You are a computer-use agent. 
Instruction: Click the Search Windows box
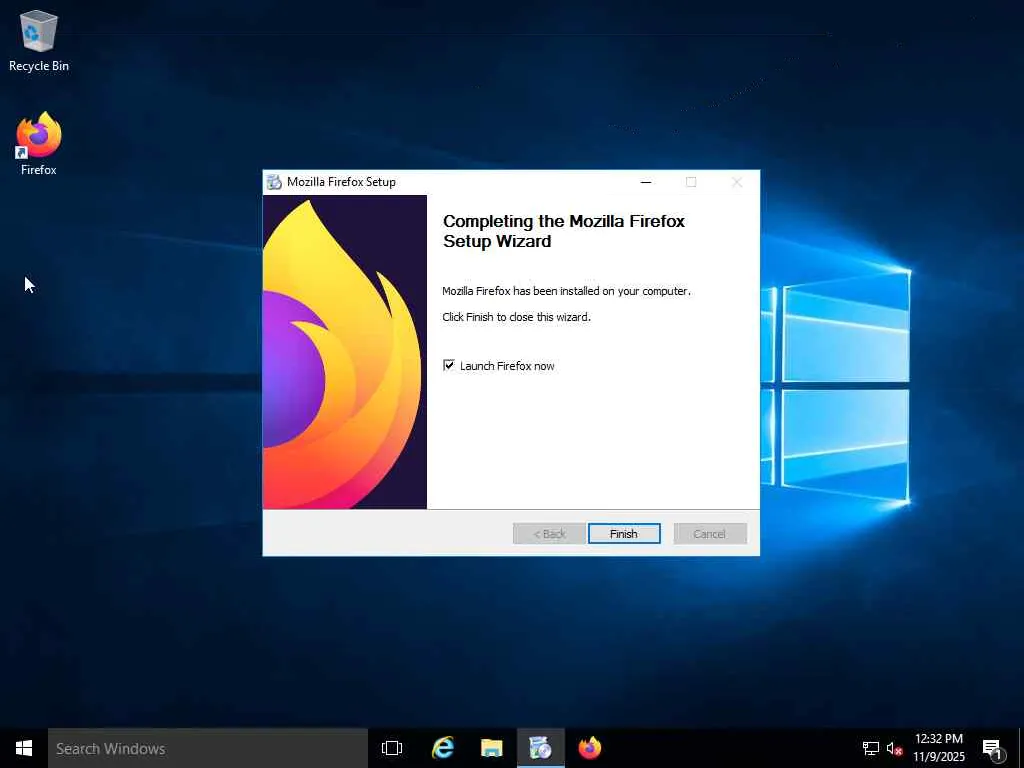208,748
